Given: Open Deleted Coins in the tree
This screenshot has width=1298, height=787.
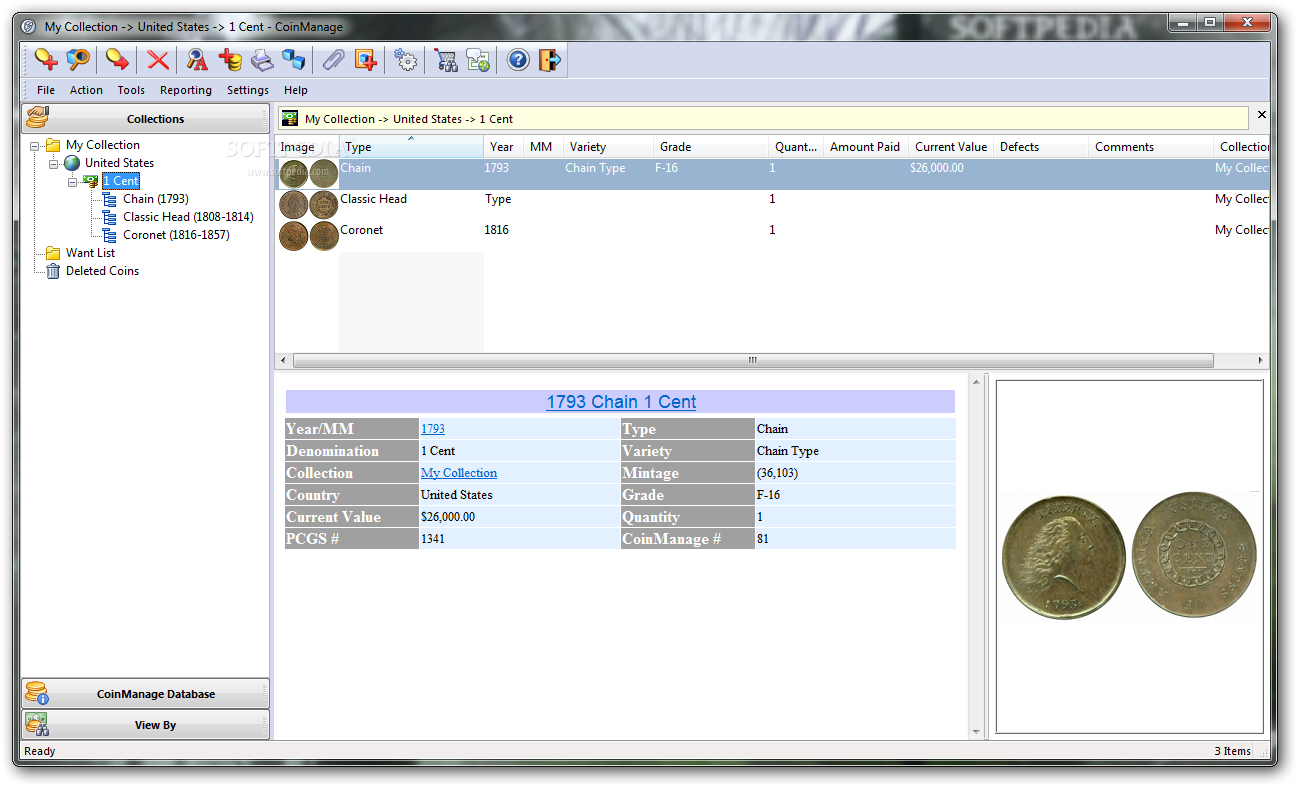Looking at the screenshot, I should tap(102, 271).
